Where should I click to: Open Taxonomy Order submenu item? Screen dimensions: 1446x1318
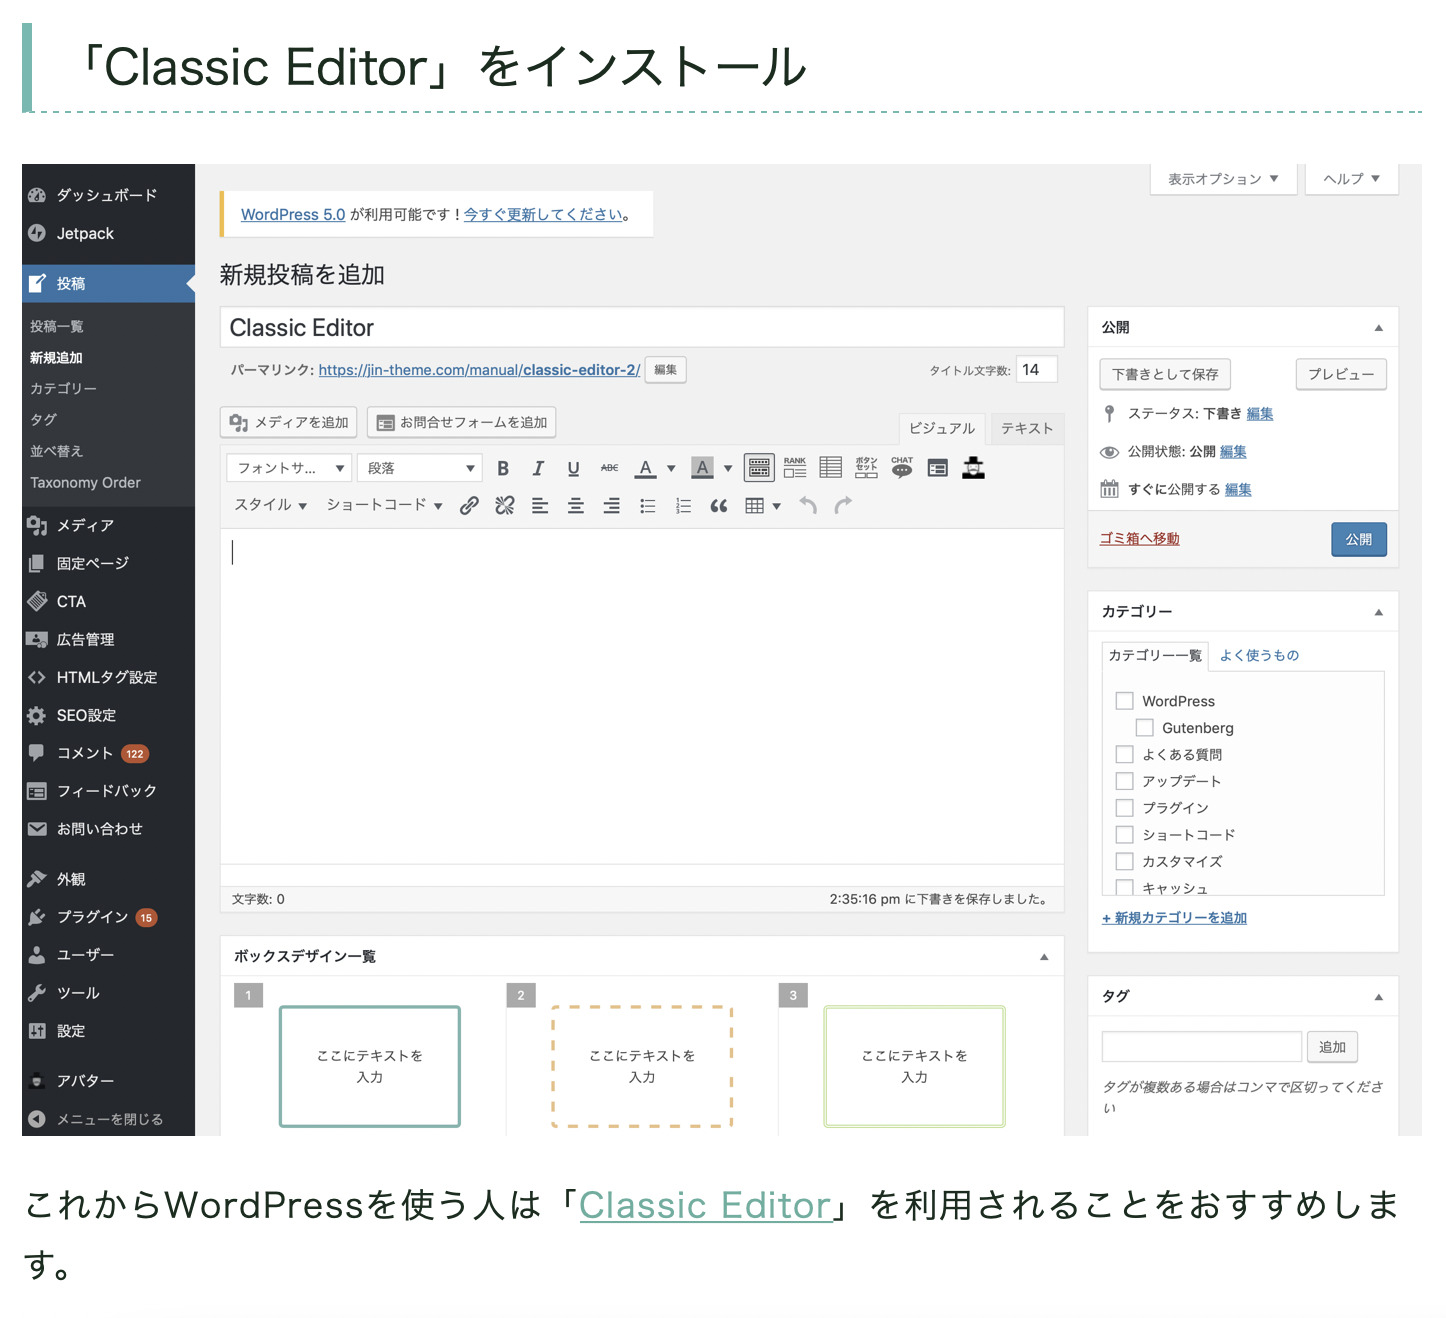(85, 482)
